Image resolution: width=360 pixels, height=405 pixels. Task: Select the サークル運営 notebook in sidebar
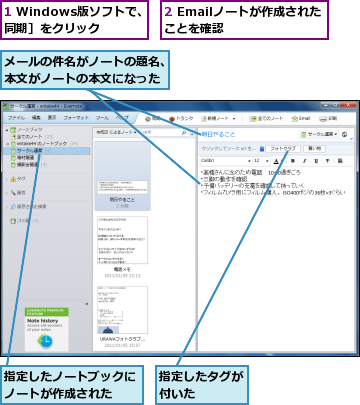[47, 151]
